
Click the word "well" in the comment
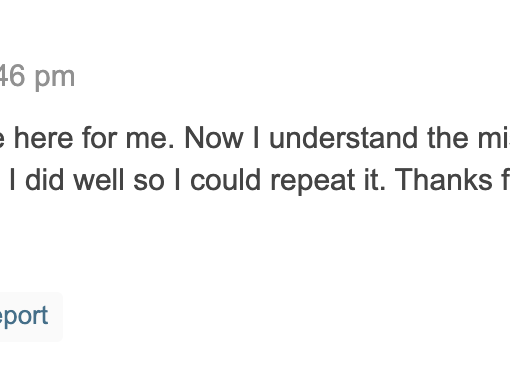click(99, 180)
